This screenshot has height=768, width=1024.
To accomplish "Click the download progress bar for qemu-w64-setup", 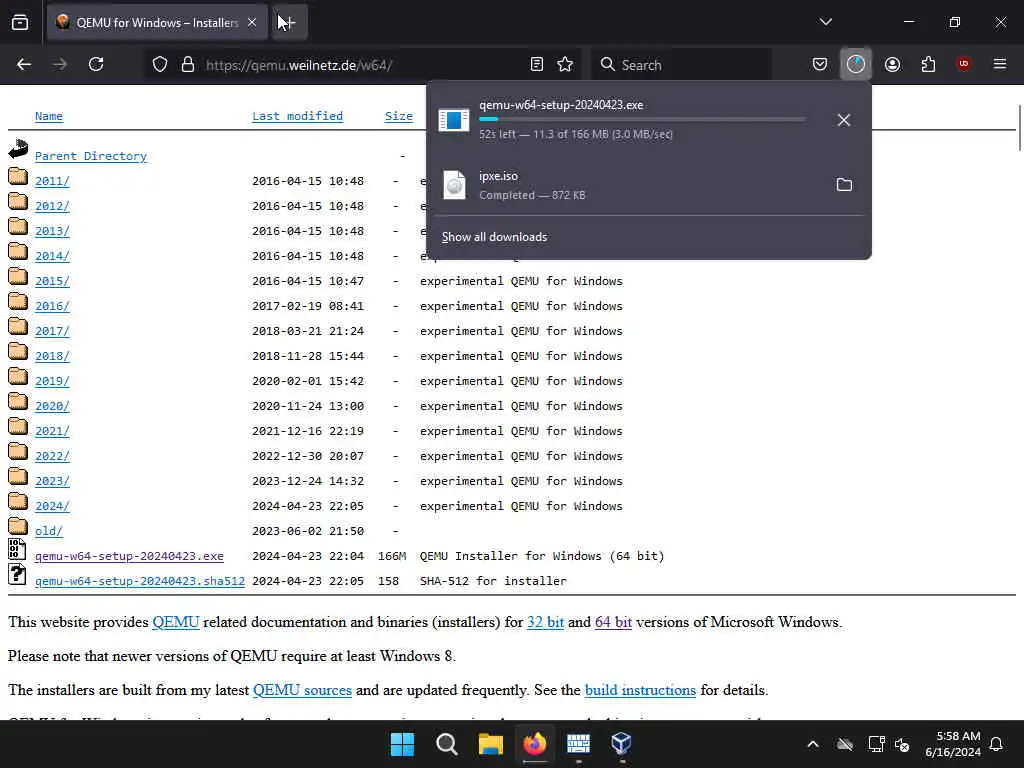I will coord(642,120).
